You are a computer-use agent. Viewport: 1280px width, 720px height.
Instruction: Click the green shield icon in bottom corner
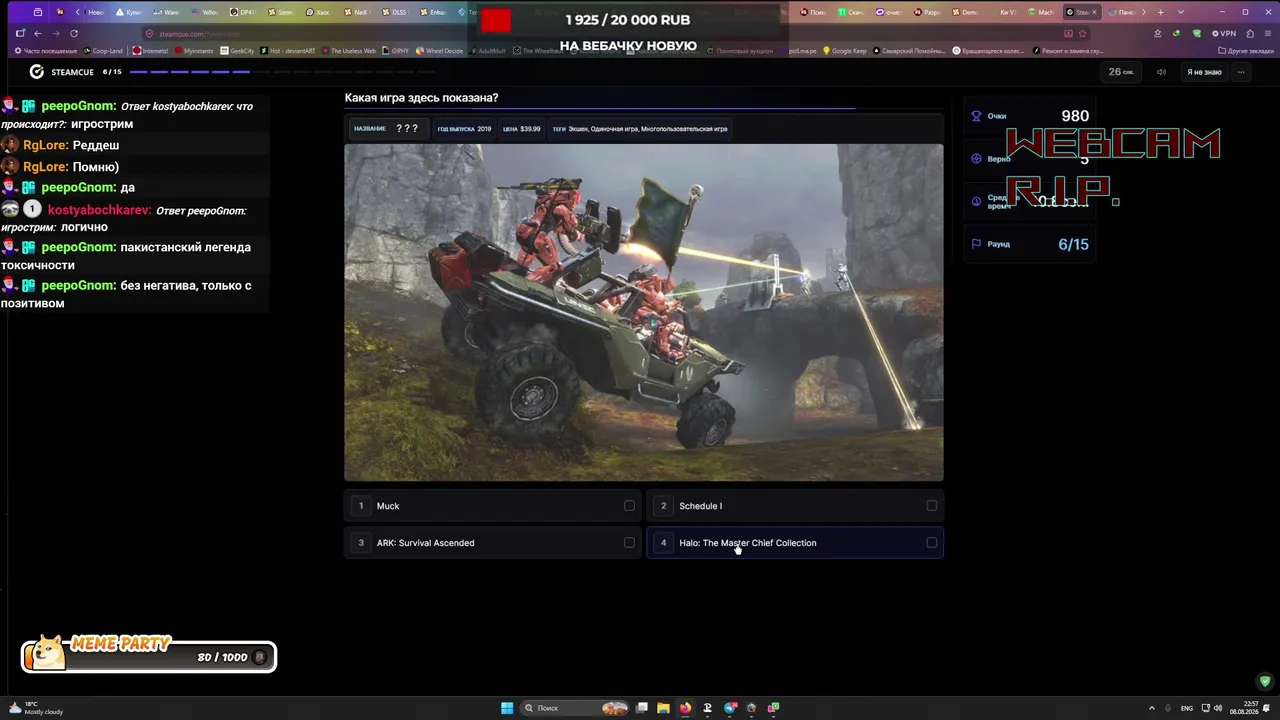point(1265,681)
